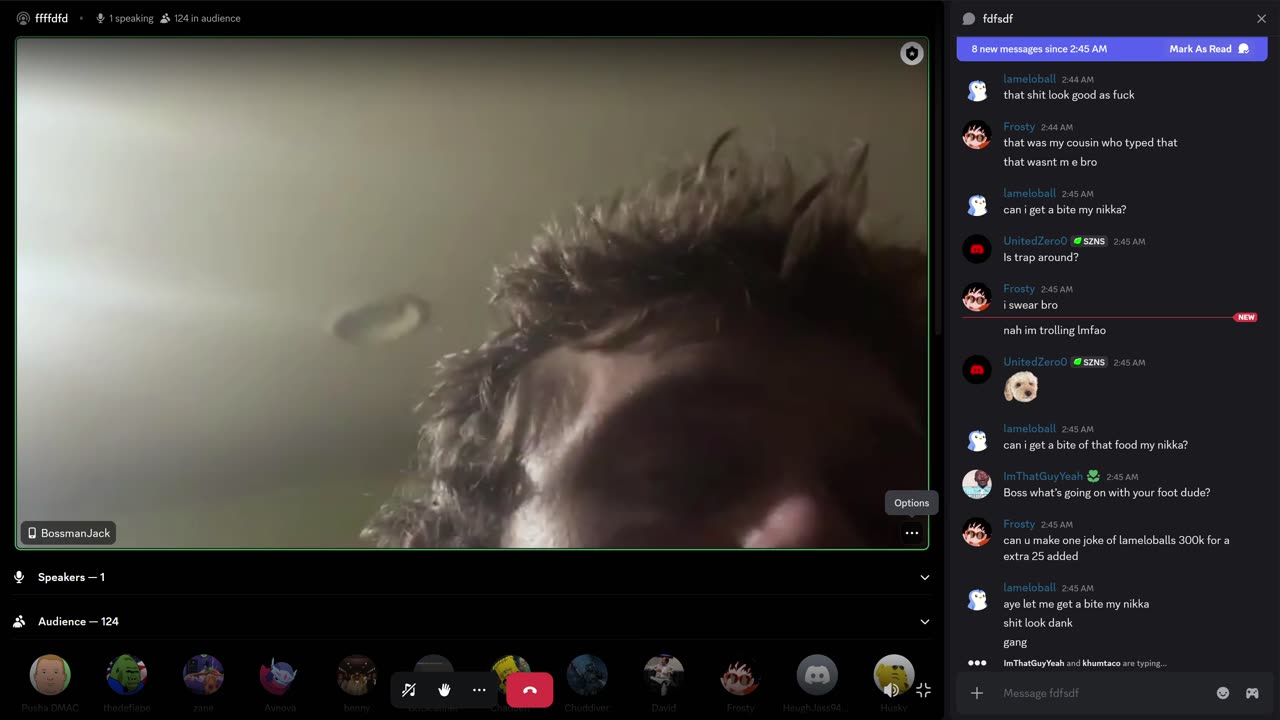The height and width of the screenshot is (720, 1280).
Task: Click the Speakers microphone icon
Action: tap(19, 577)
